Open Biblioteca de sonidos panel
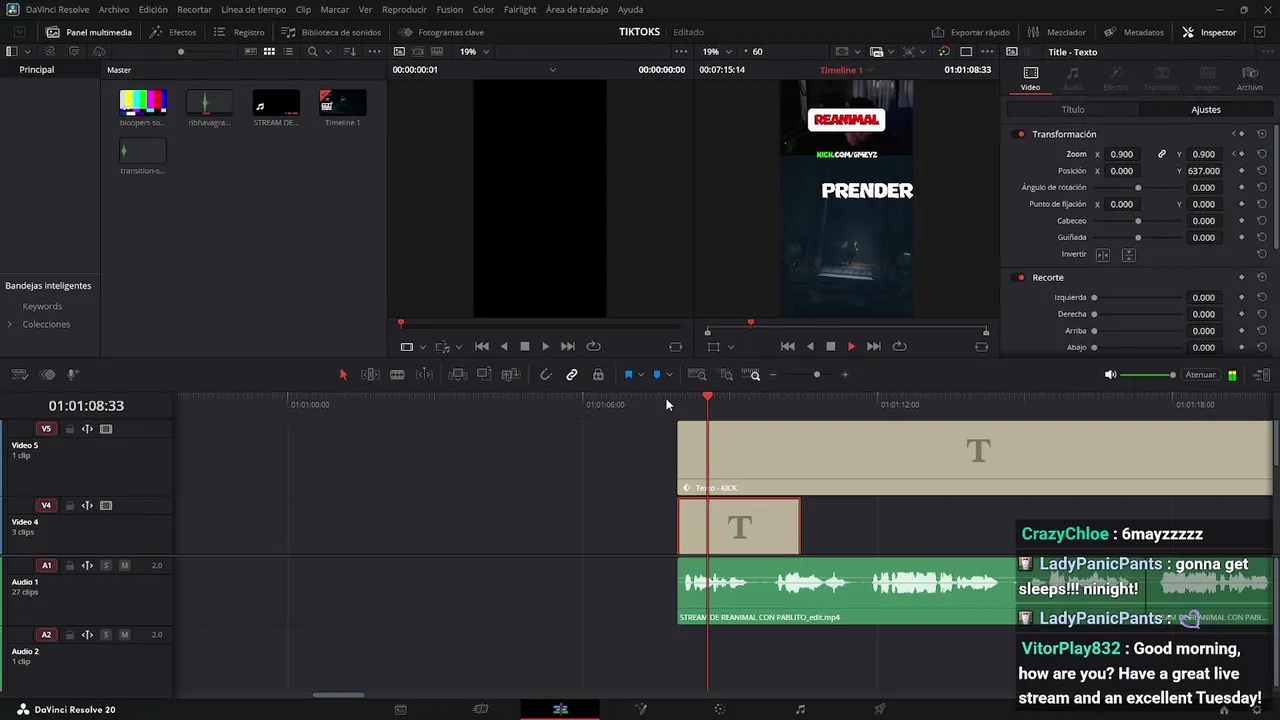The height and width of the screenshot is (720, 1280). [x=331, y=32]
